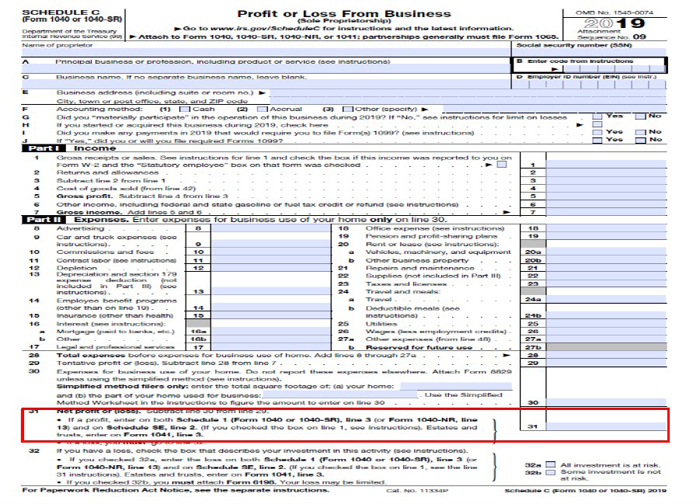This screenshot has height=504, width=700.
Task: Tick Yes for line I Form 1099 payments
Action: point(597,132)
